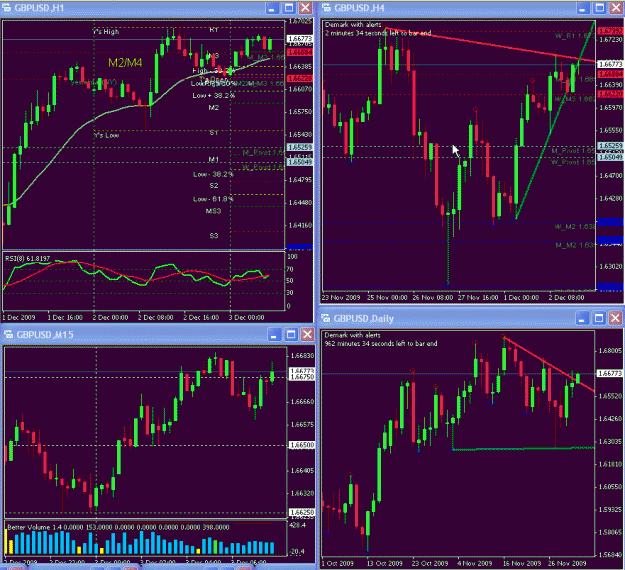Click the 1.68005 price on Daily scale
This screenshot has height=570, width=625.
point(610,351)
